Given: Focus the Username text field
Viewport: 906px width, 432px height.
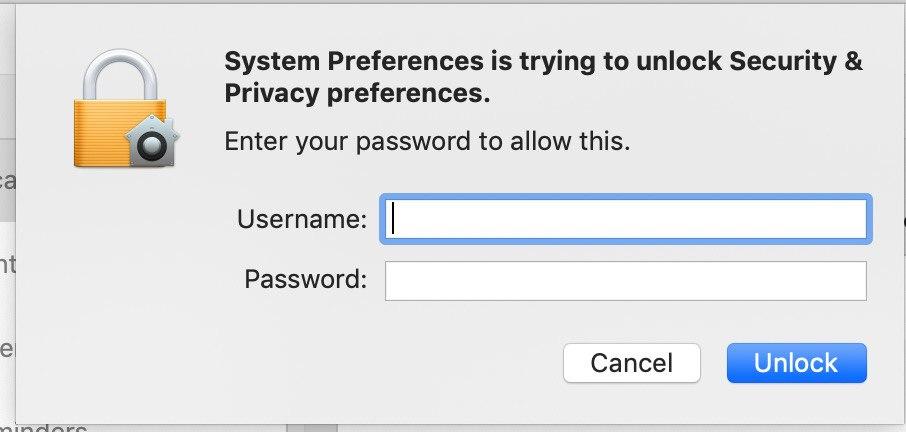Looking at the screenshot, I should tap(625, 219).
